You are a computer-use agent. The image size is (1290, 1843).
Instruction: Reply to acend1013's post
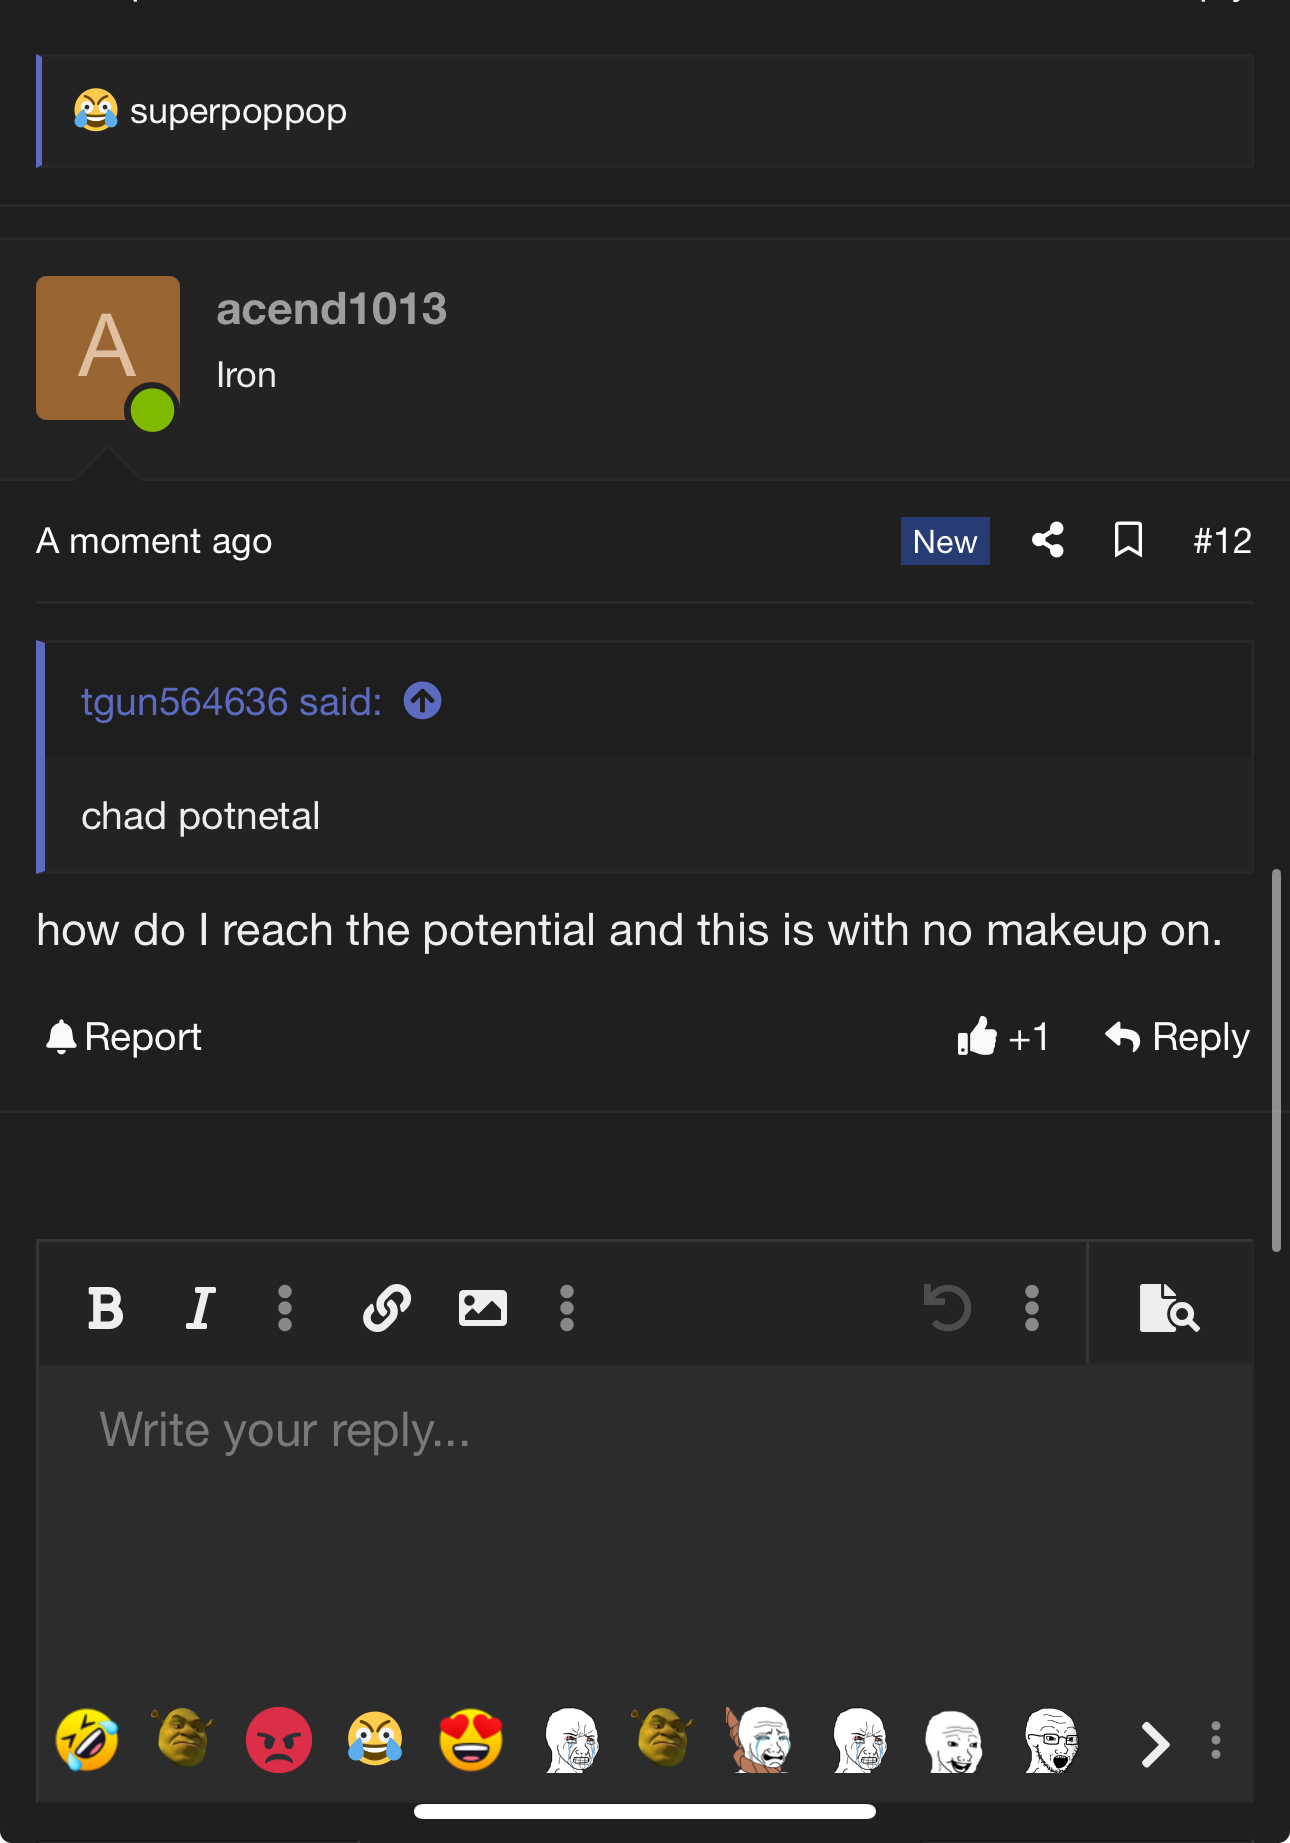coord(1177,1037)
